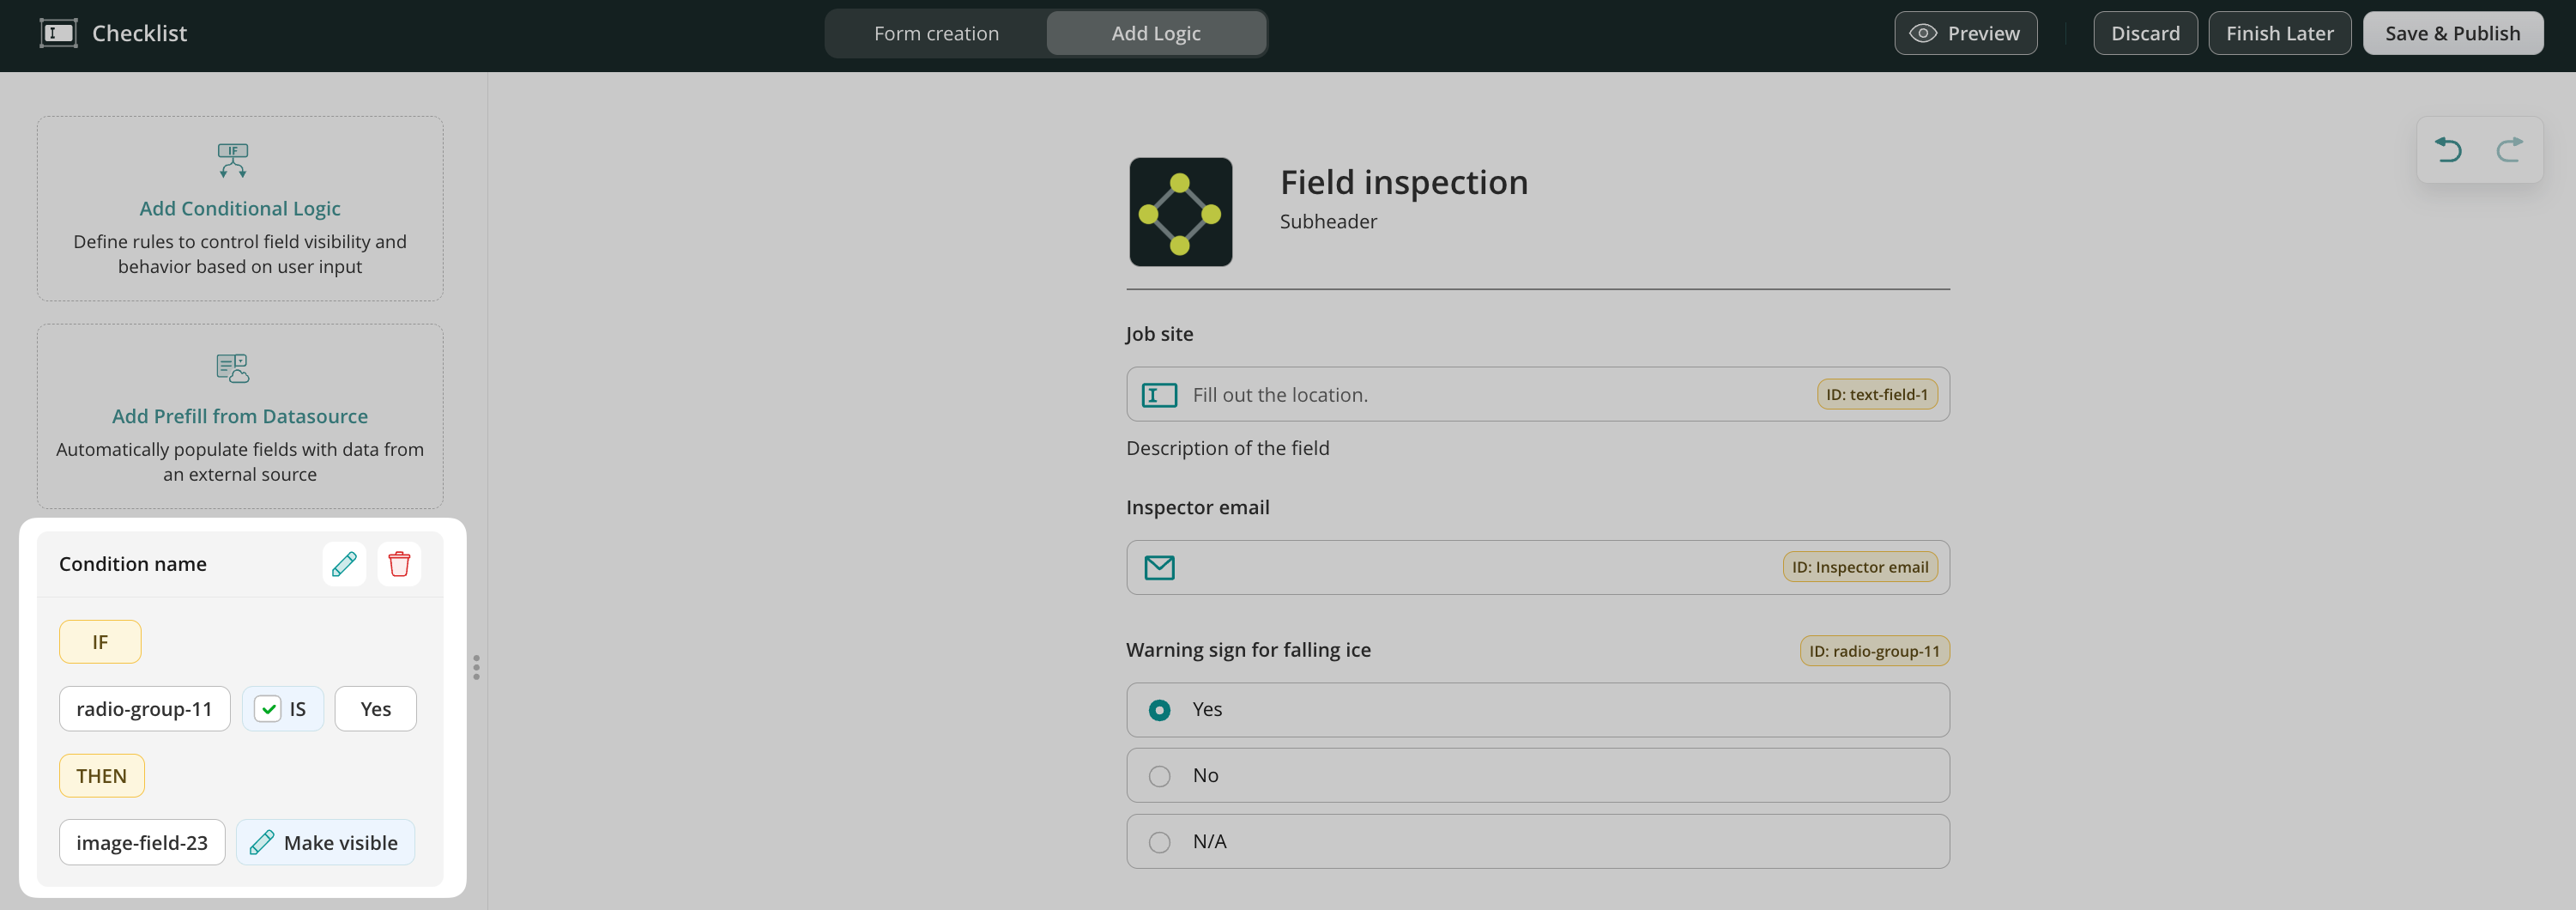Click the Add Prefill from Datasource icon
Viewport: 2576px width, 910px height.
point(233,368)
